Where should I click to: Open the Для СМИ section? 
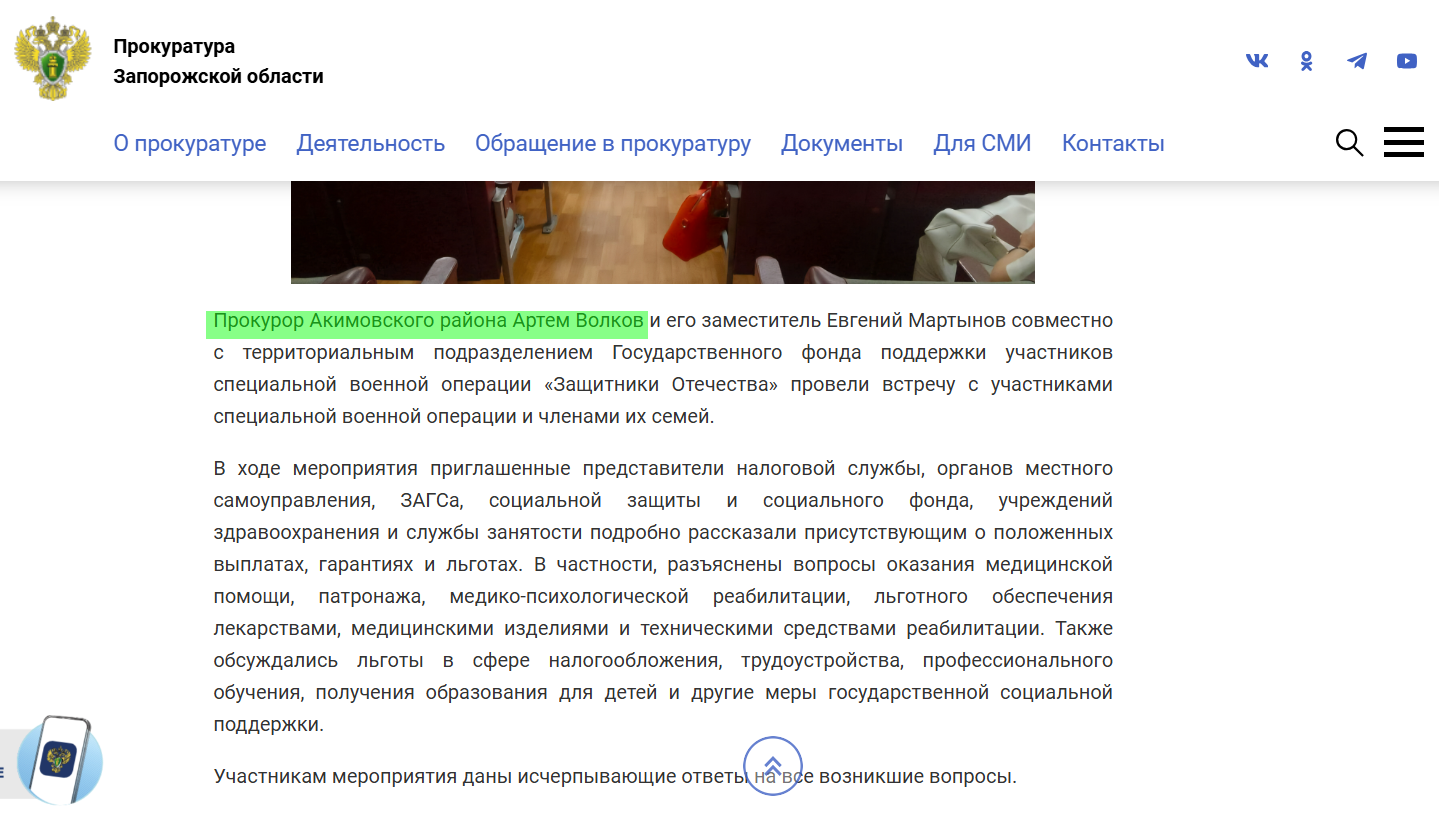pyautogui.click(x=981, y=143)
